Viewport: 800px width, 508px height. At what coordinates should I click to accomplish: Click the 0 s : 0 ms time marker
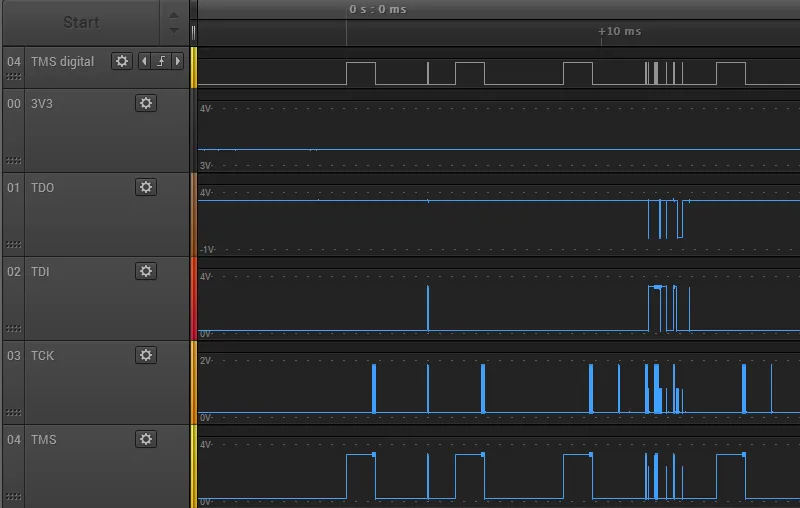tap(378, 9)
